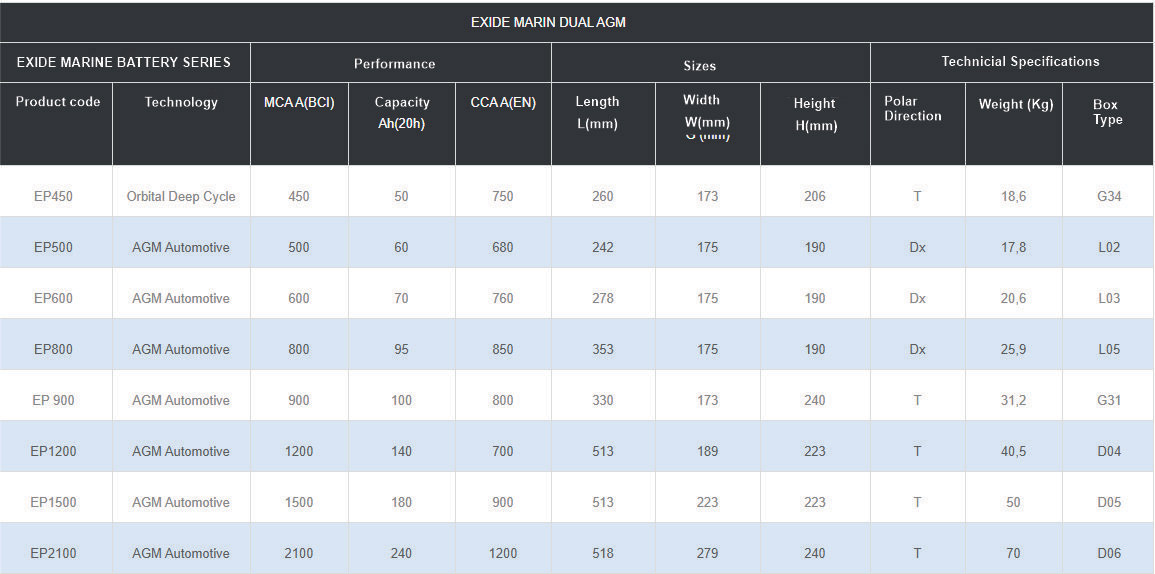The width and height of the screenshot is (1155, 574).
Task: Click the Performance group header
Action: tap(395, 64)
